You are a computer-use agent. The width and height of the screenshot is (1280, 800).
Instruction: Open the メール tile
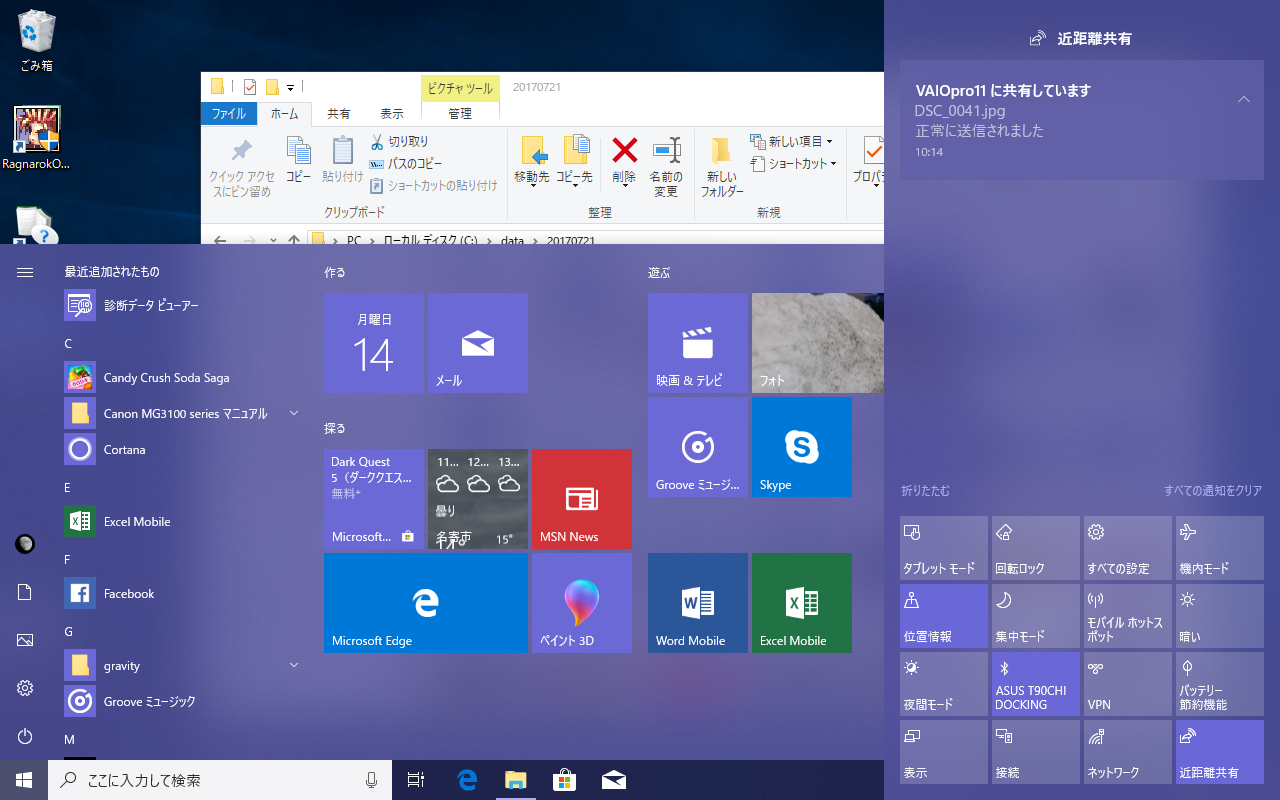click(478, 343)
